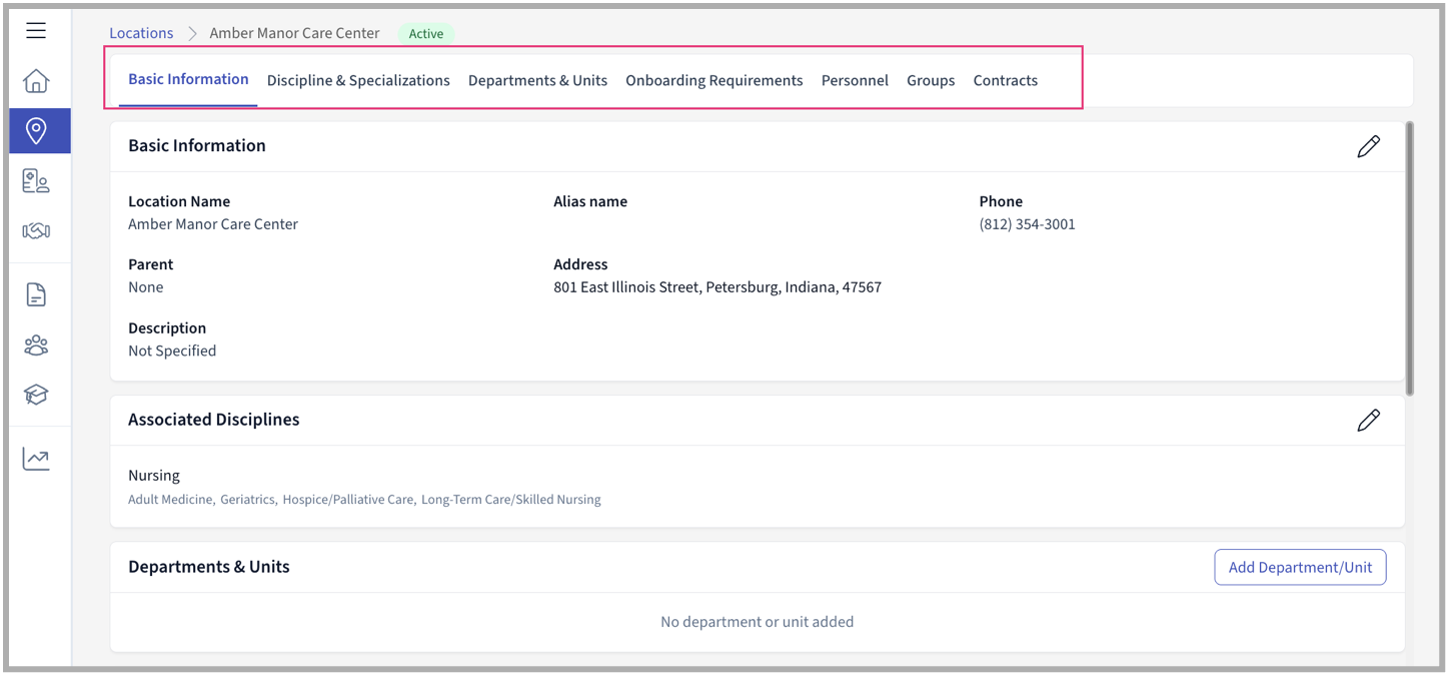Click the handshake icon in sidebar
The width and height of the screenshot is (1451, 678).
point(36,231)
